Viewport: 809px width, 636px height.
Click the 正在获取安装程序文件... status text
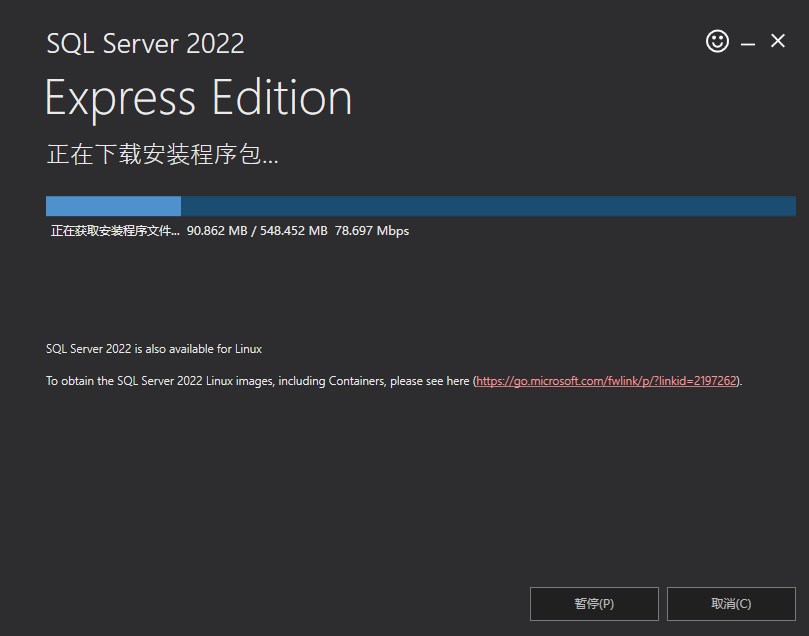115,231
